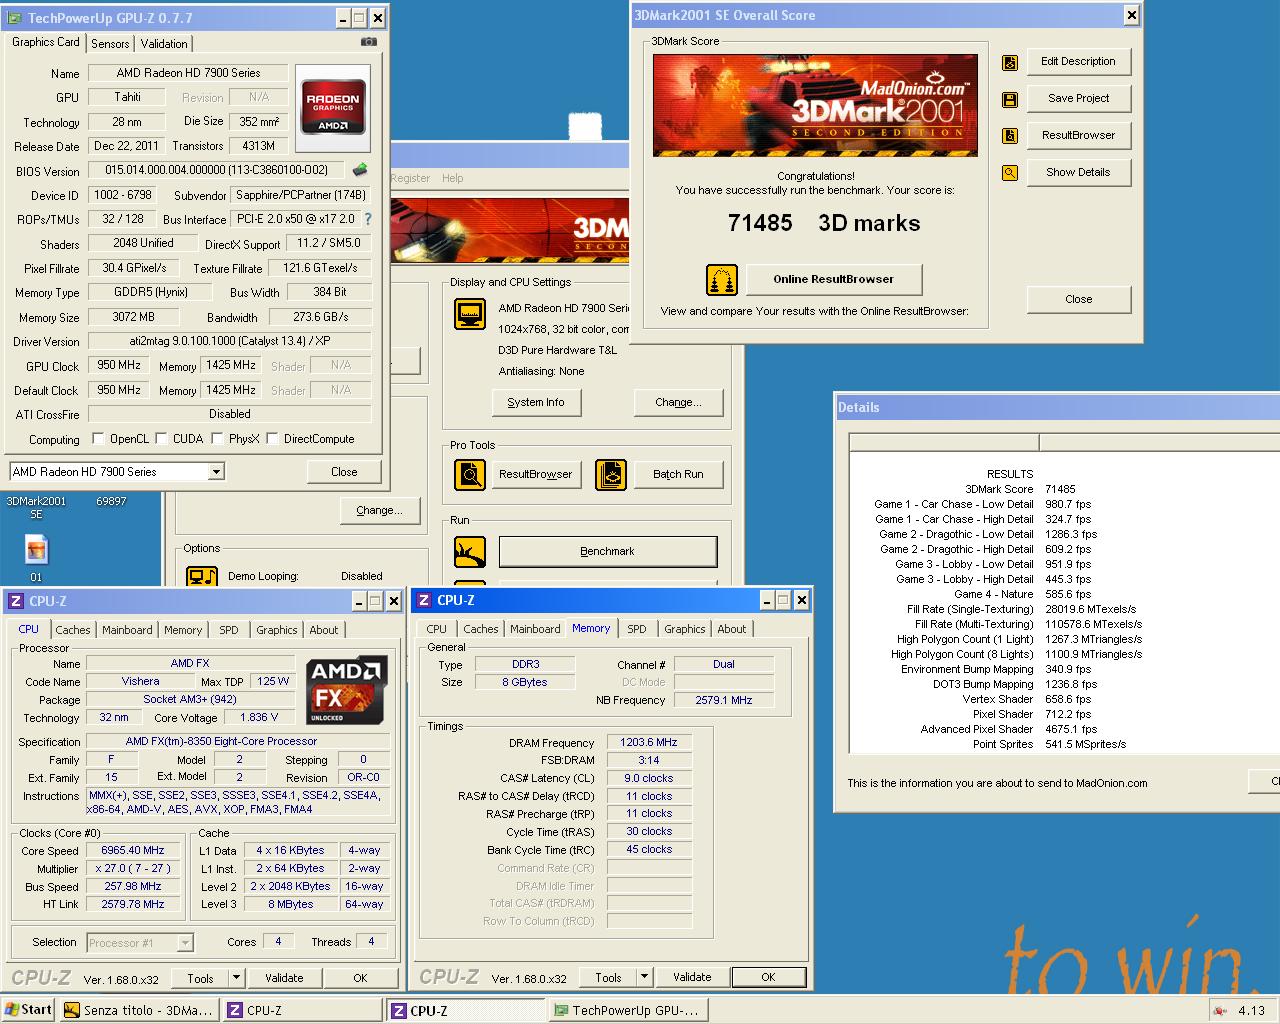Image resolution: width=1280 pixels, height=1024 pixels.
Task: Enable the OpenCL checkbox
Action: click(x=98, y=438)
